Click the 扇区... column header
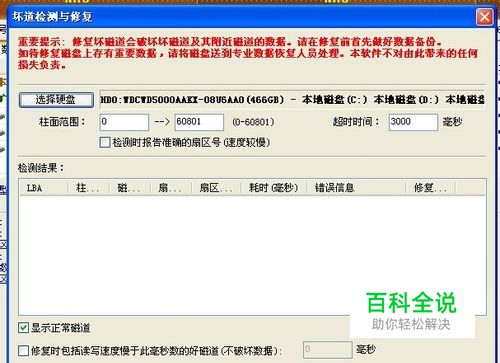This screenshot has width=500, height=363. coord(216,188)
